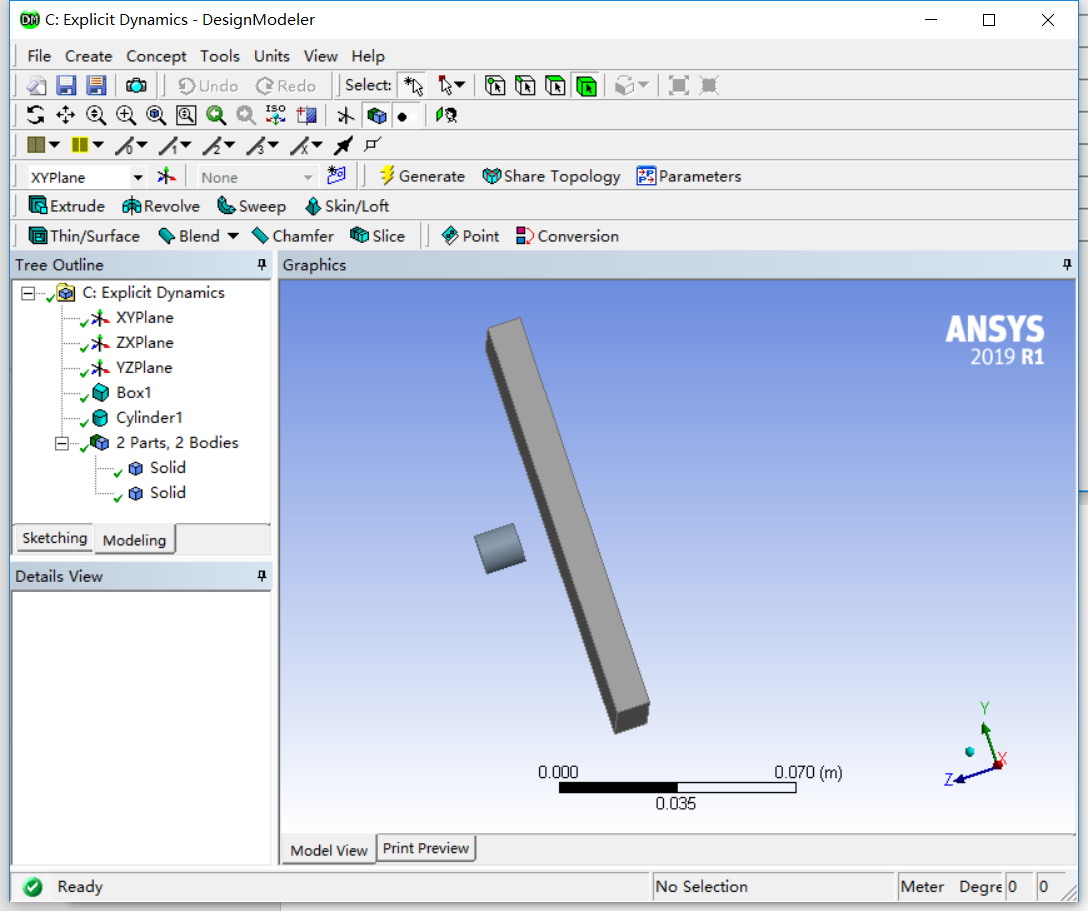Select the Extrude tool
The image size is (1088, 911).
tap(66, 205)
